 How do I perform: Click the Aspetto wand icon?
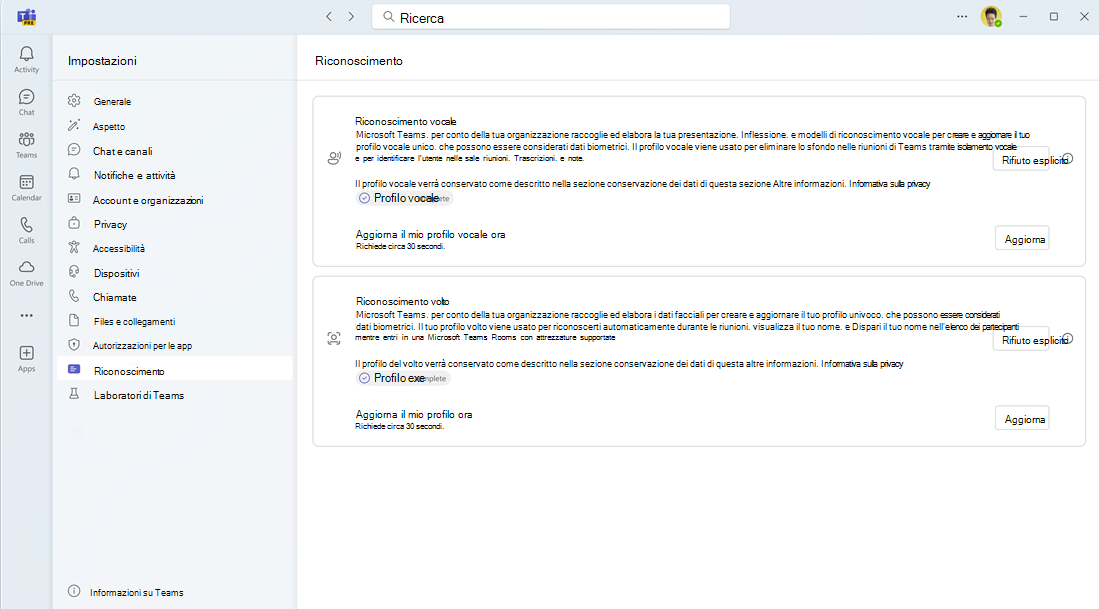click(x=74, y=125)
